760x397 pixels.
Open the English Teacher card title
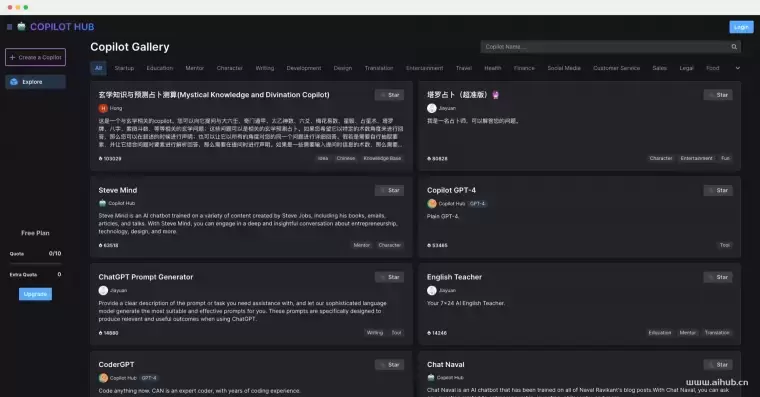[454, 277]
